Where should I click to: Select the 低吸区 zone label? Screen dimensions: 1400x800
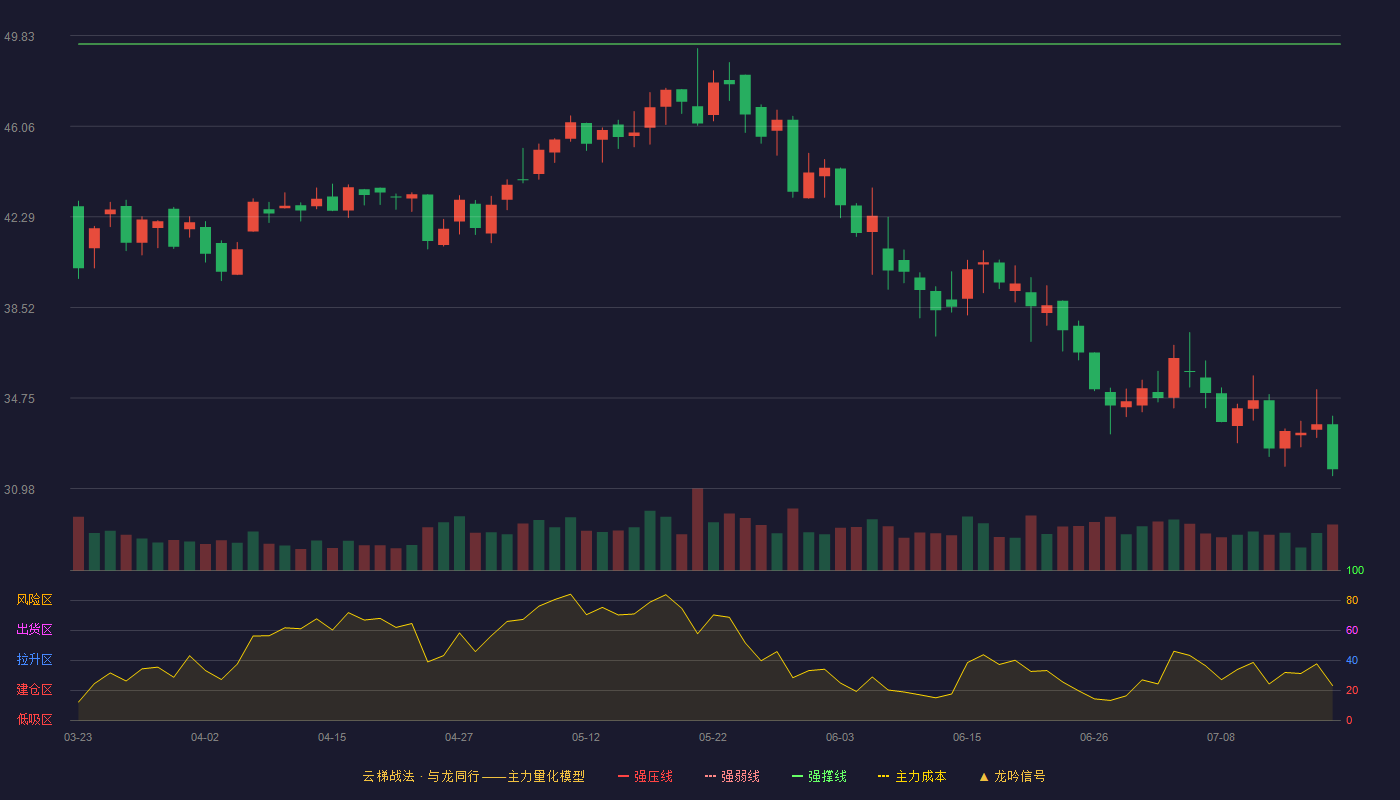coord(34,719)
